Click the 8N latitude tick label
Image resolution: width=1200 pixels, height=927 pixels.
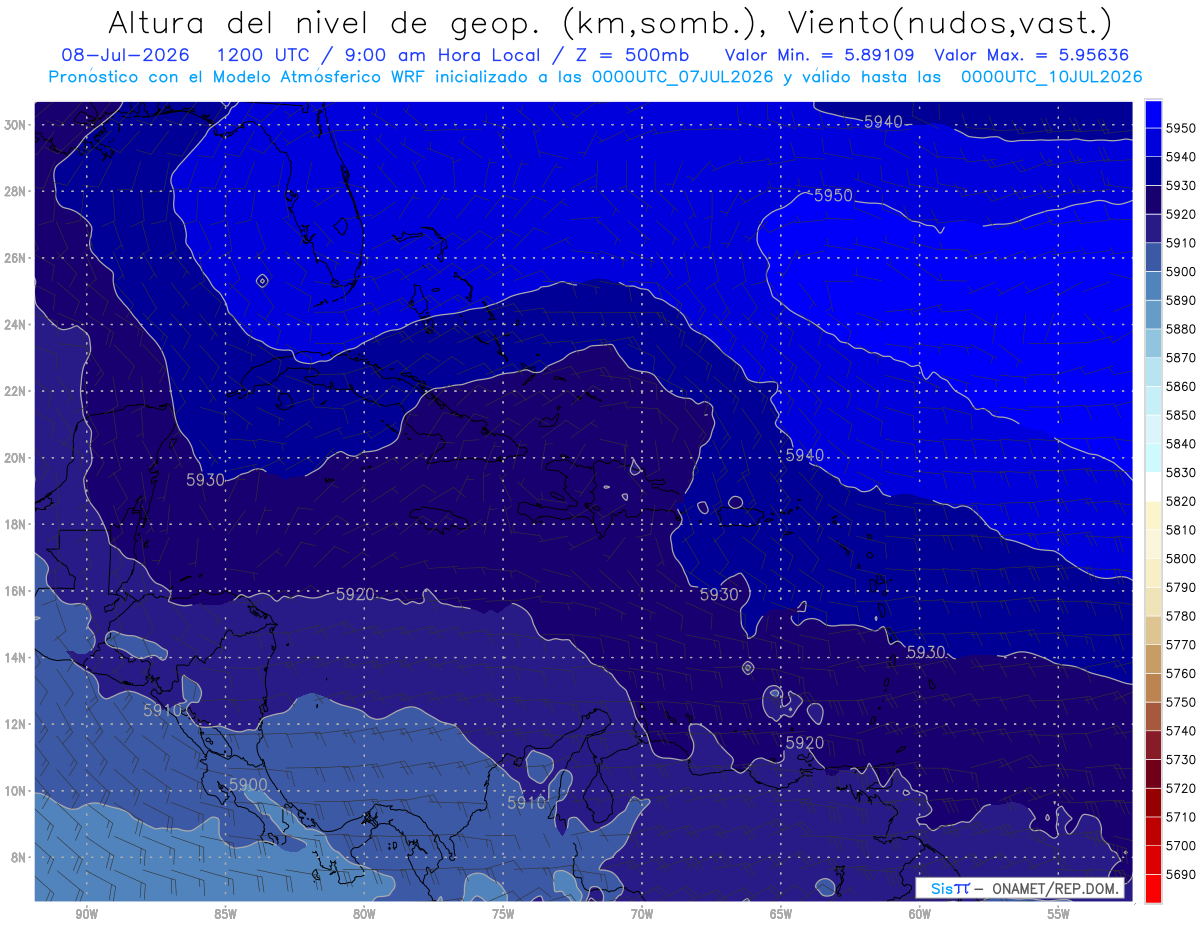[x=17, y=857]
